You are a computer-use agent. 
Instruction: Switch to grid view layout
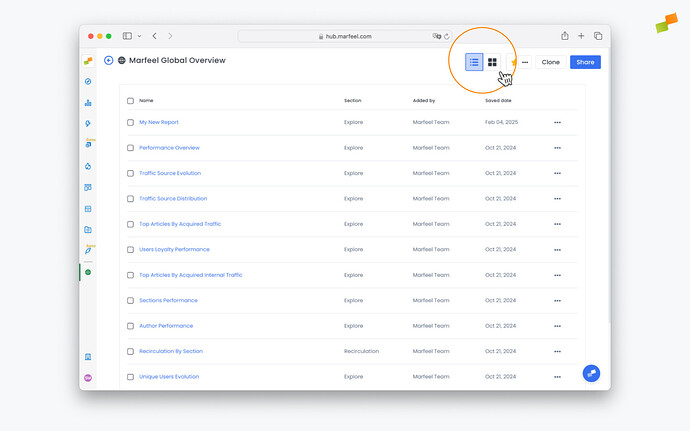tap(492, 62)
